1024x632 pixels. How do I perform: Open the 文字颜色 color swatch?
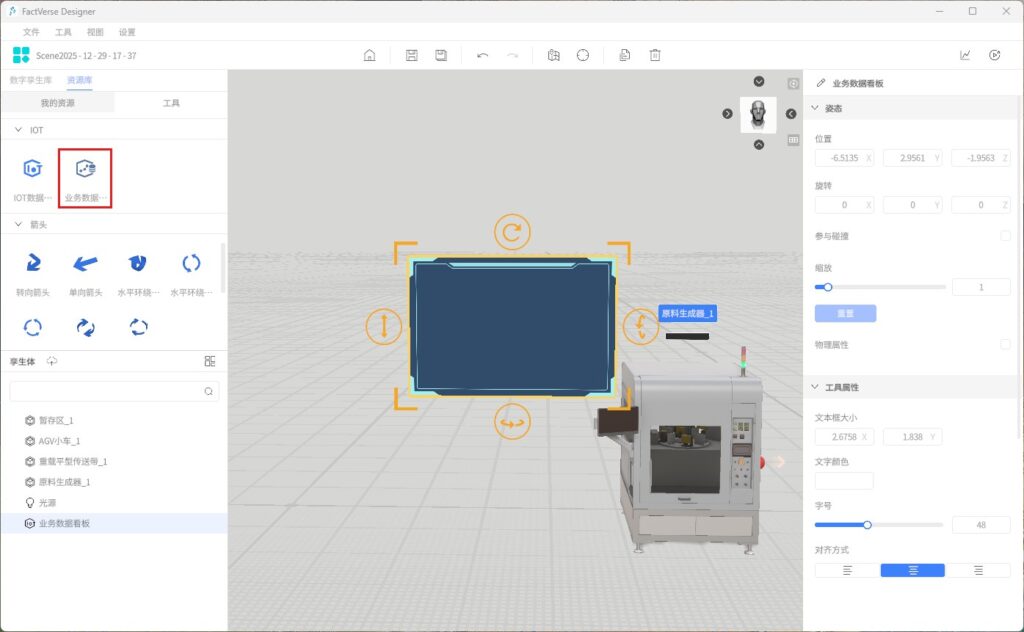[x=844, y=481]
